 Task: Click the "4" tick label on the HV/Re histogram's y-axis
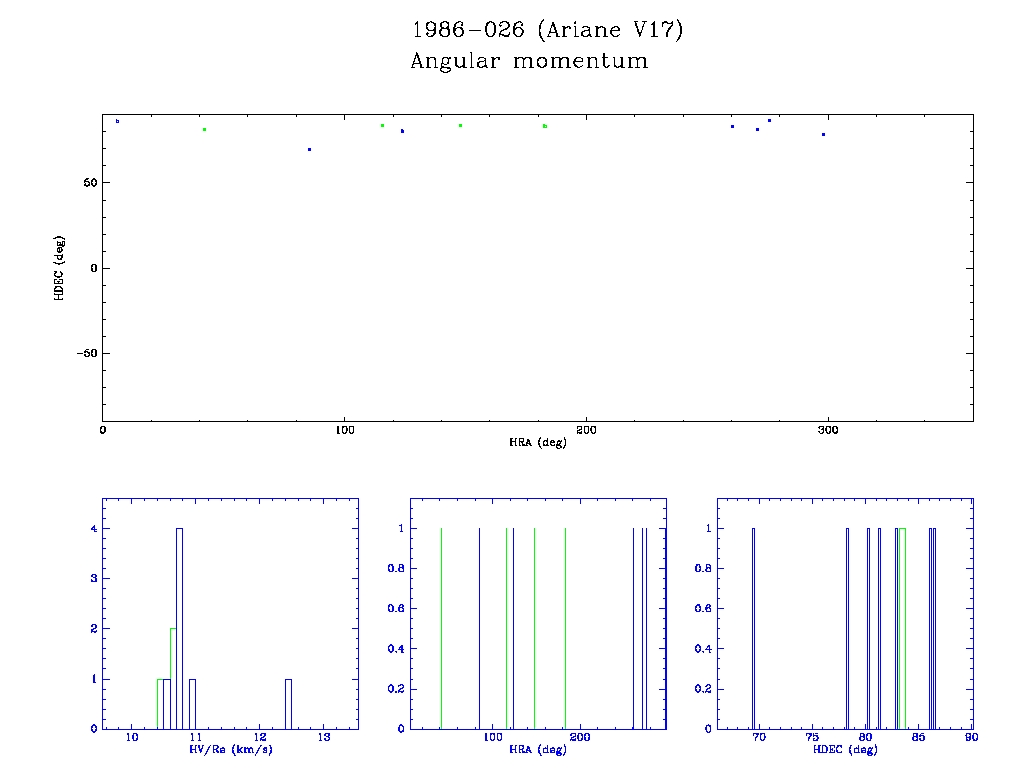coord(94,528)
